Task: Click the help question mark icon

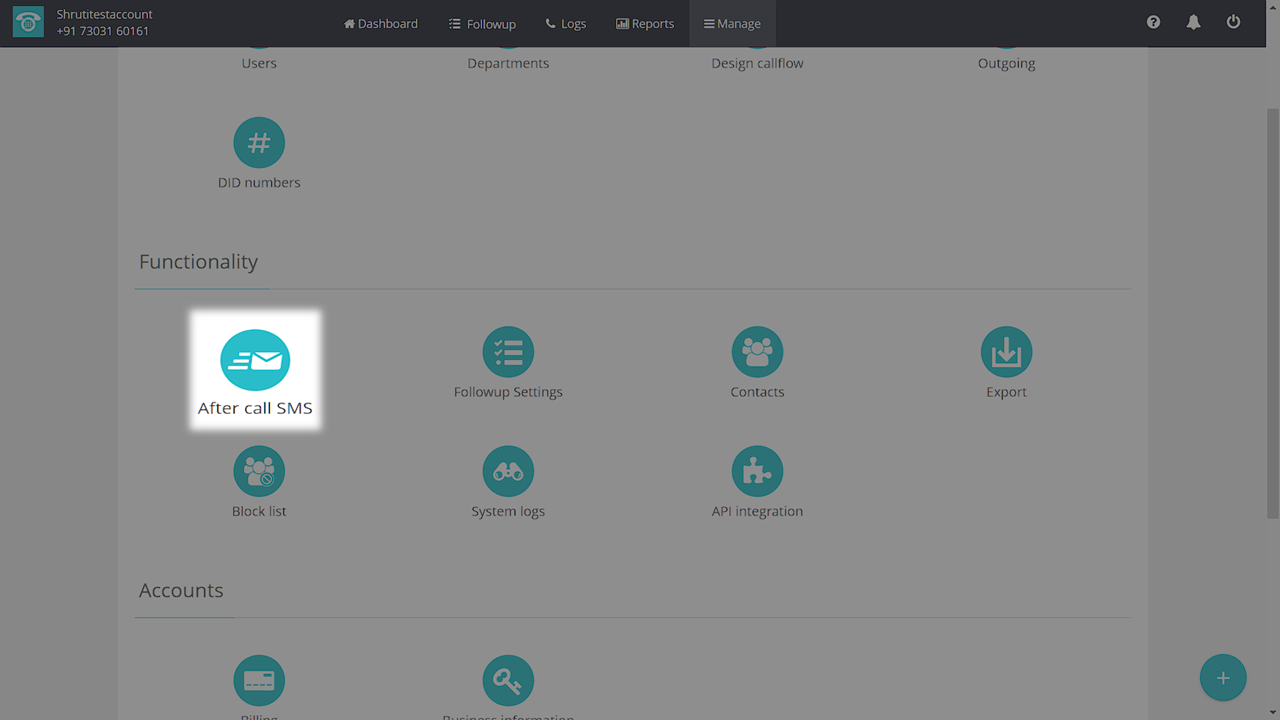Action: pos(1153,22)
